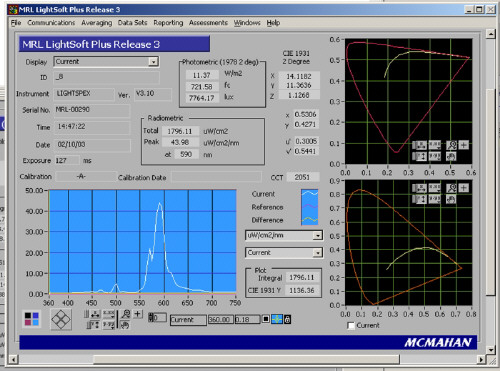The width and height of the screenshot is (500, 371).
Task: Click the four-color plot color palette icon
Action: (32, 319)
